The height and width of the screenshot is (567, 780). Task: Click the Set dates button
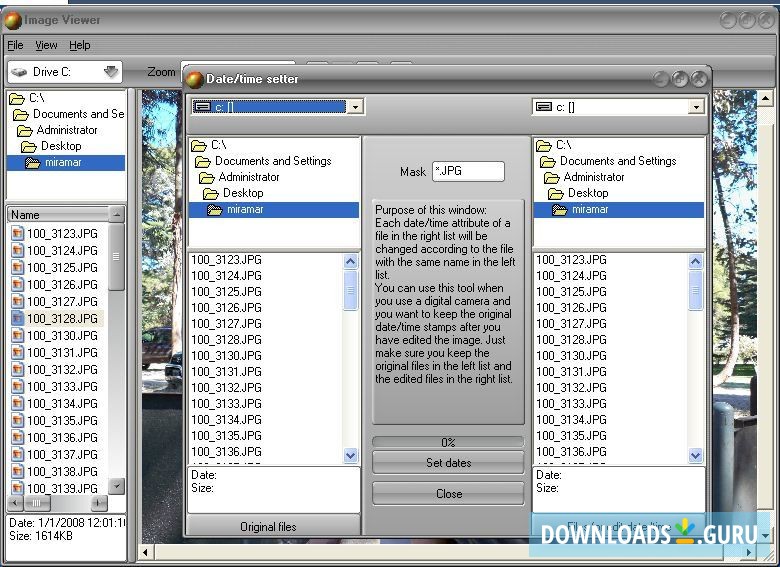click(x=448, y=463)
